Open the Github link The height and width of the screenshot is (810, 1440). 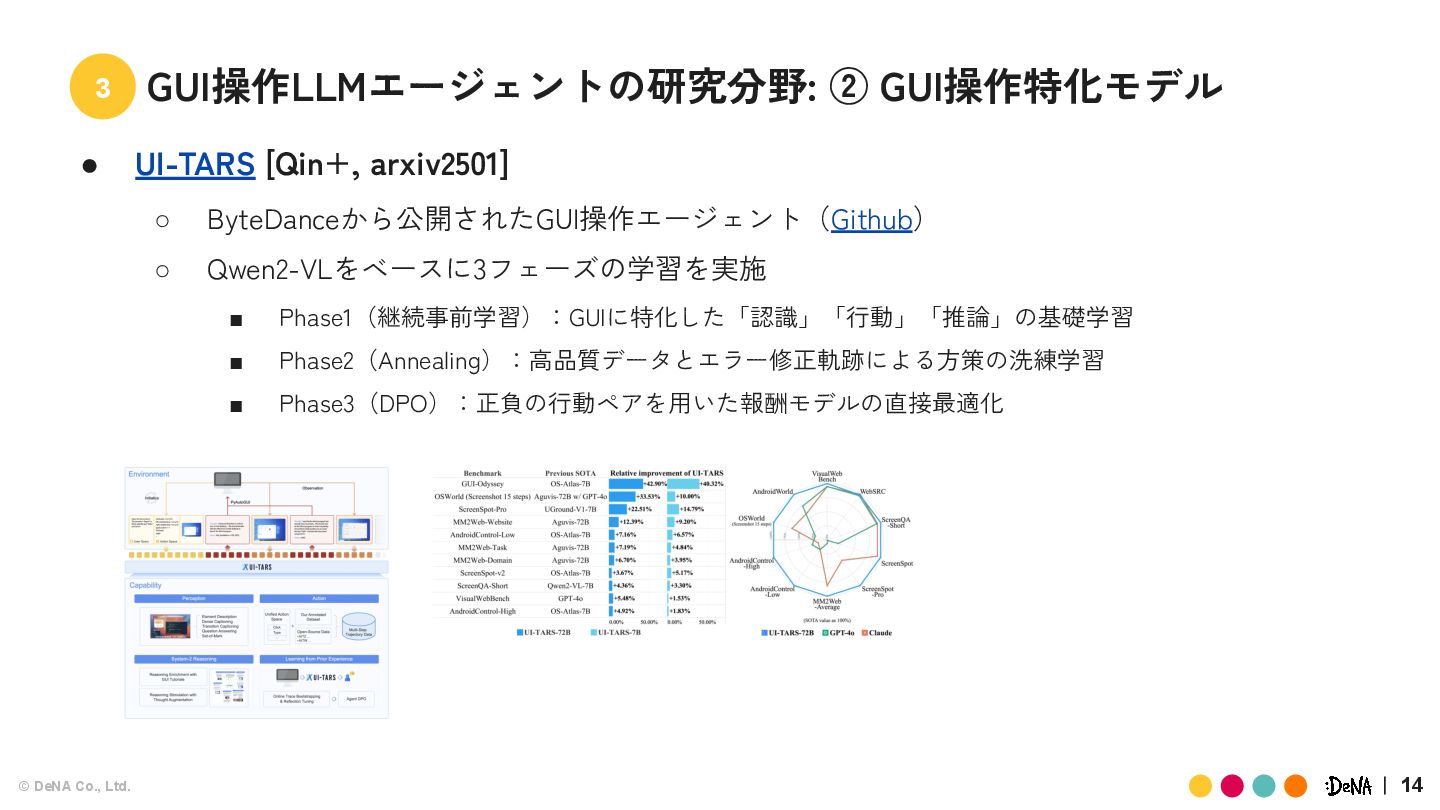click(871, 219)
